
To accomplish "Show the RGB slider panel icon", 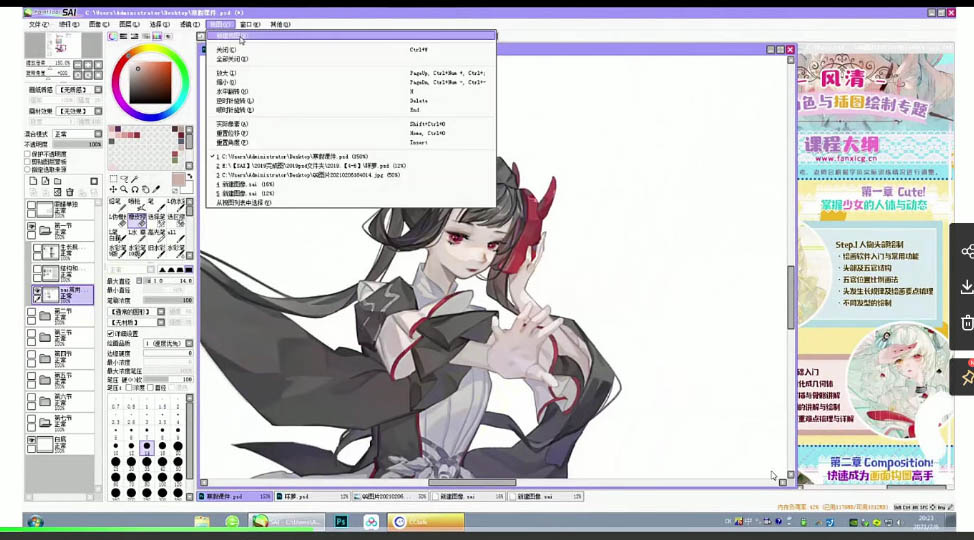I will pyautogui.click(x=124, y=37).
